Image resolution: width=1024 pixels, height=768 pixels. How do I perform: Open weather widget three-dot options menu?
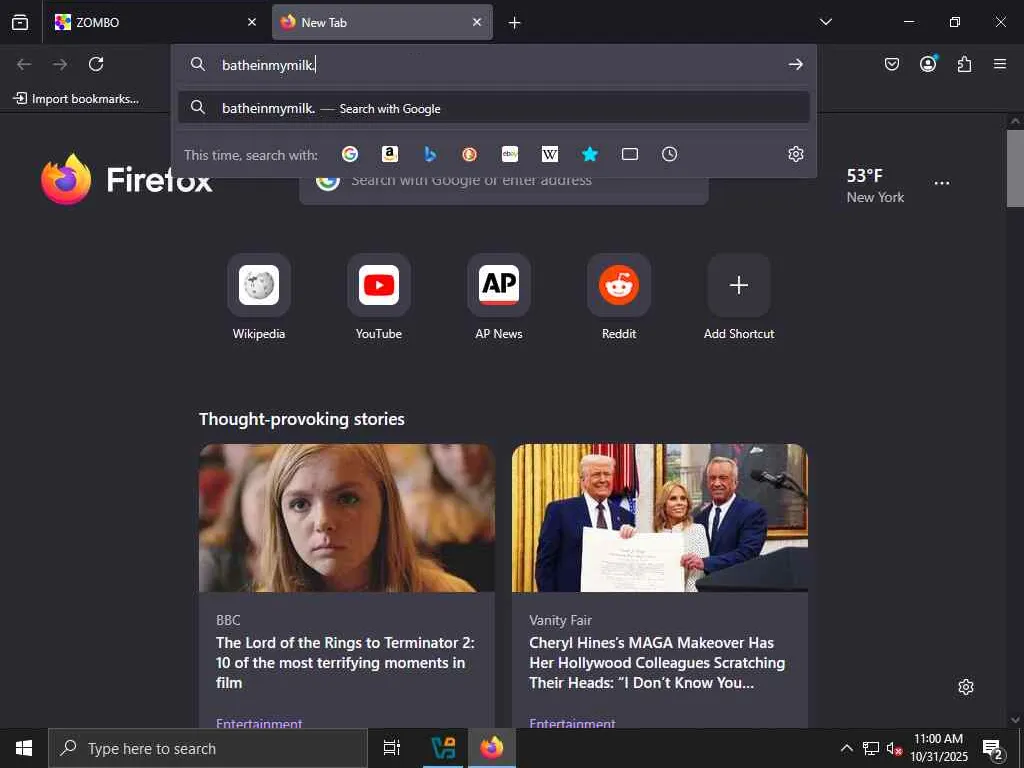(942, 183)
